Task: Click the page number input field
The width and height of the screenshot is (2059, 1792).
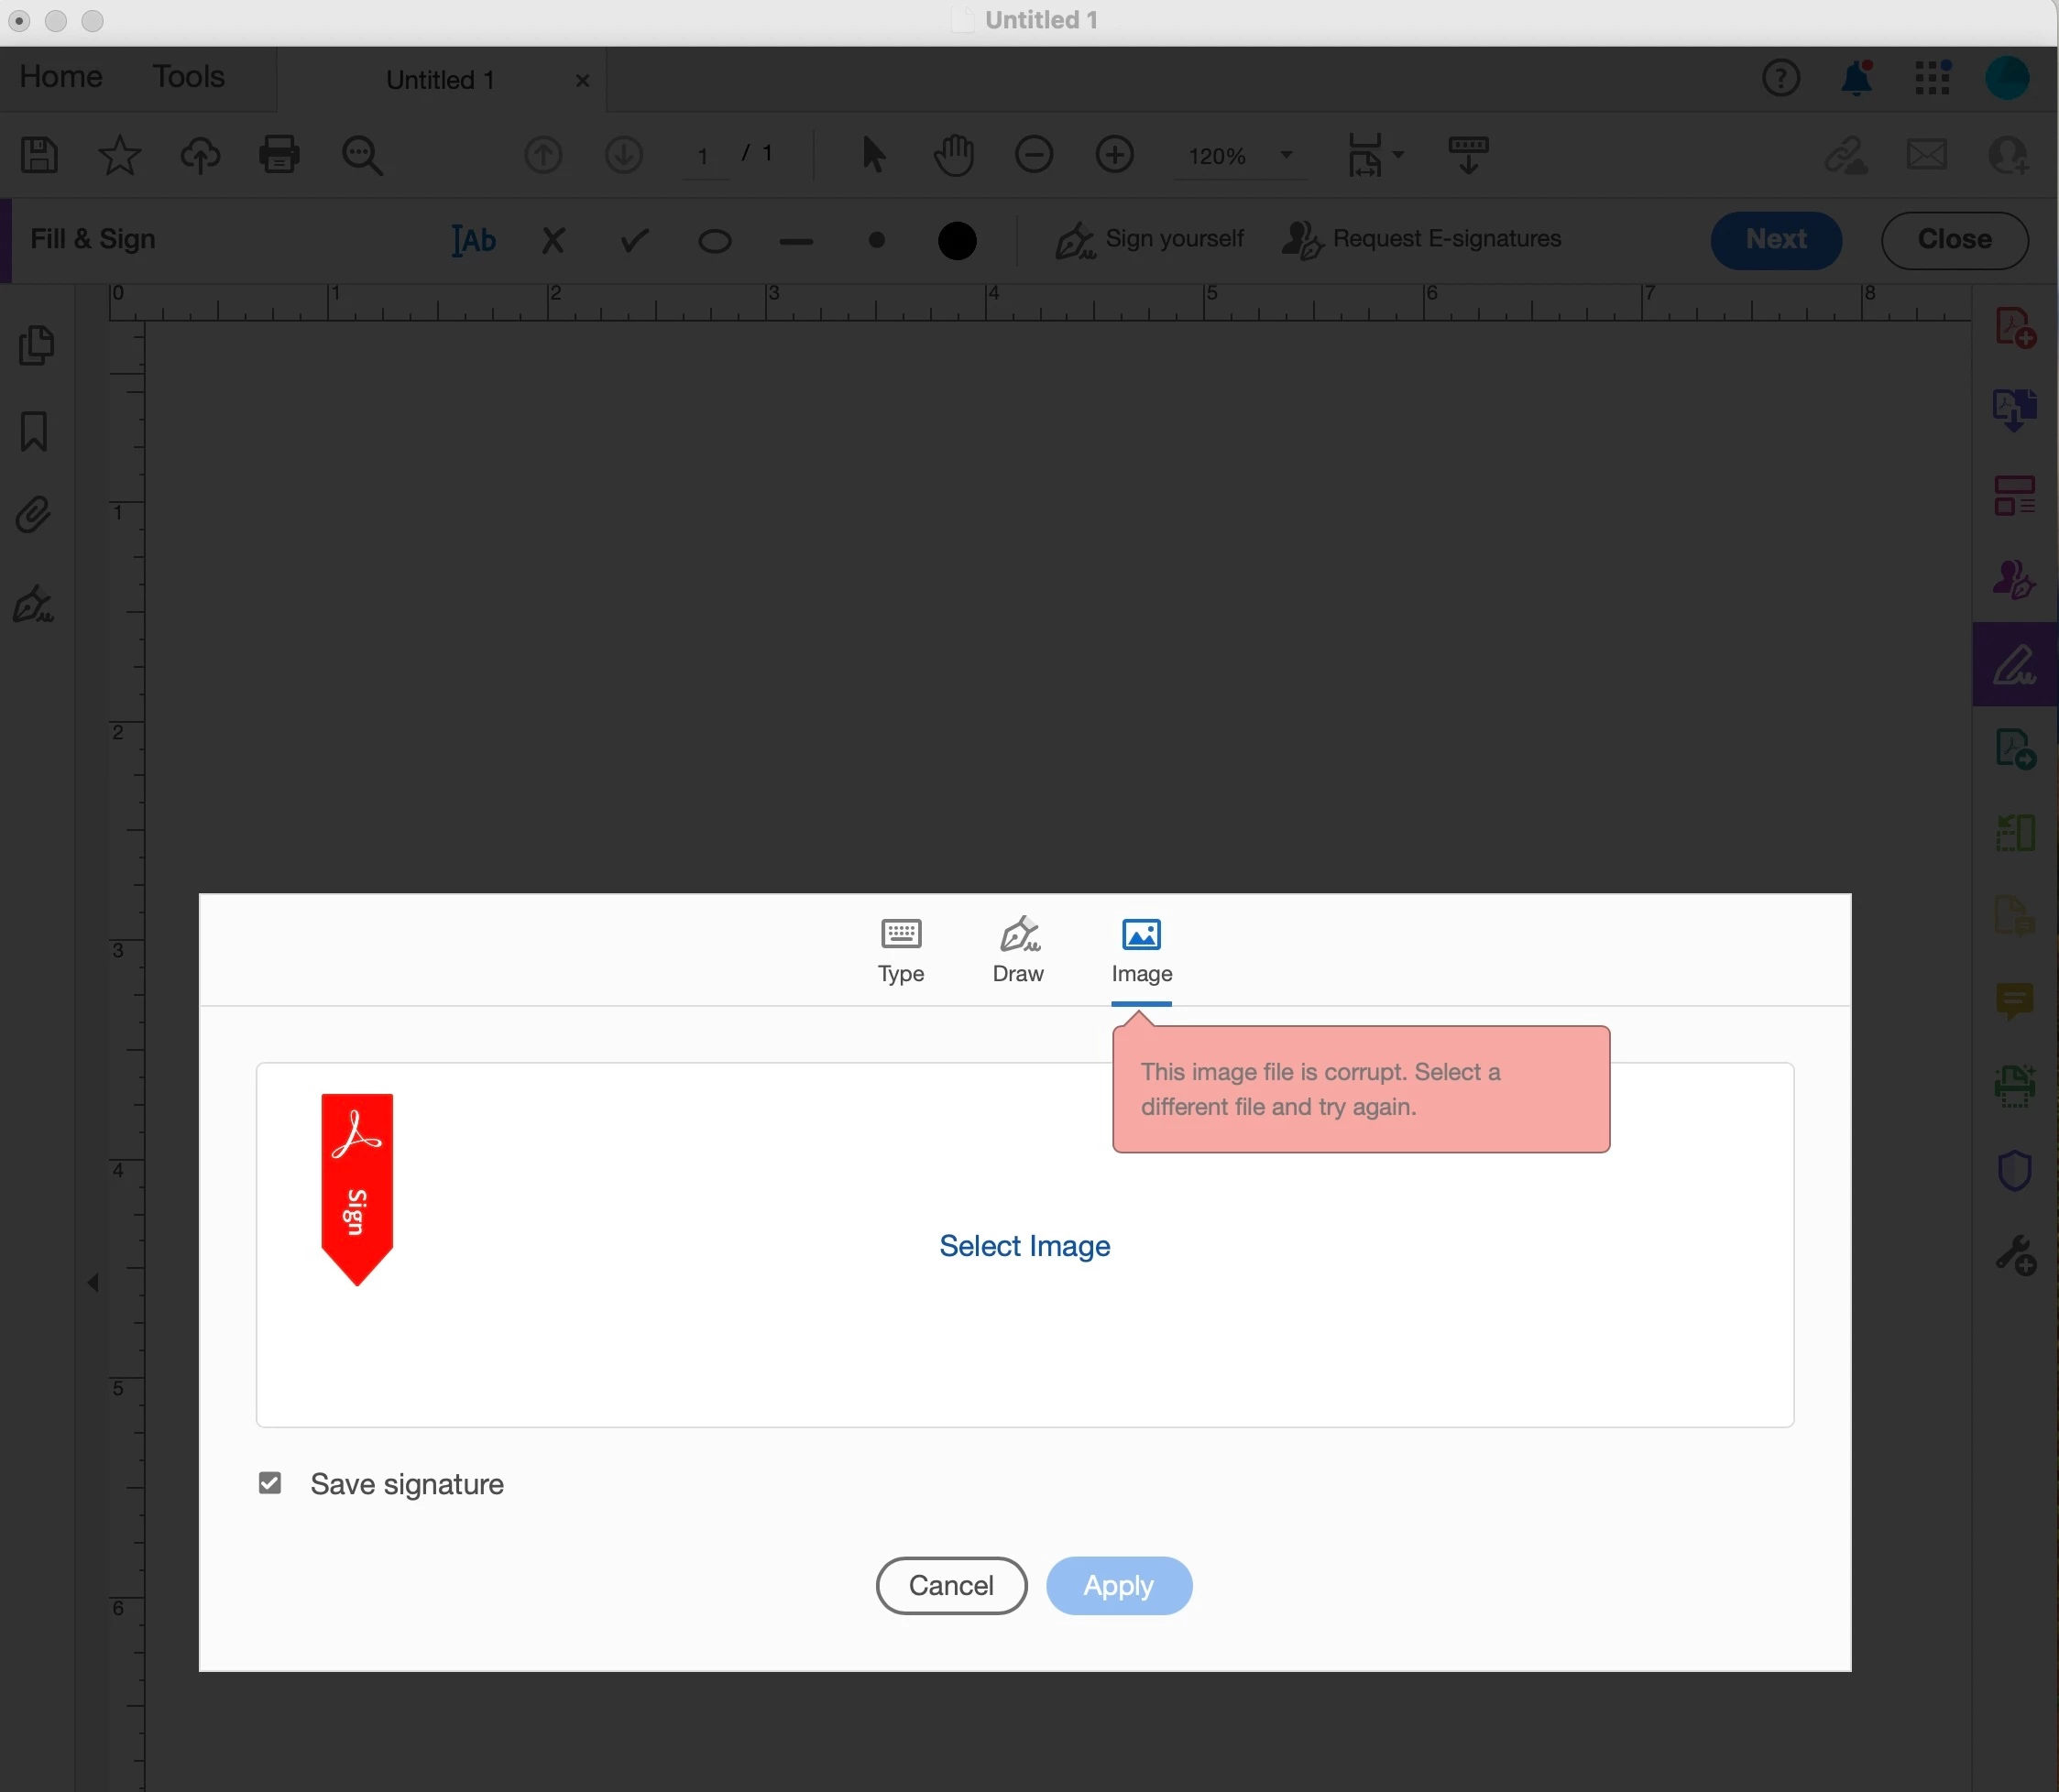Action: tap(704, 156)
